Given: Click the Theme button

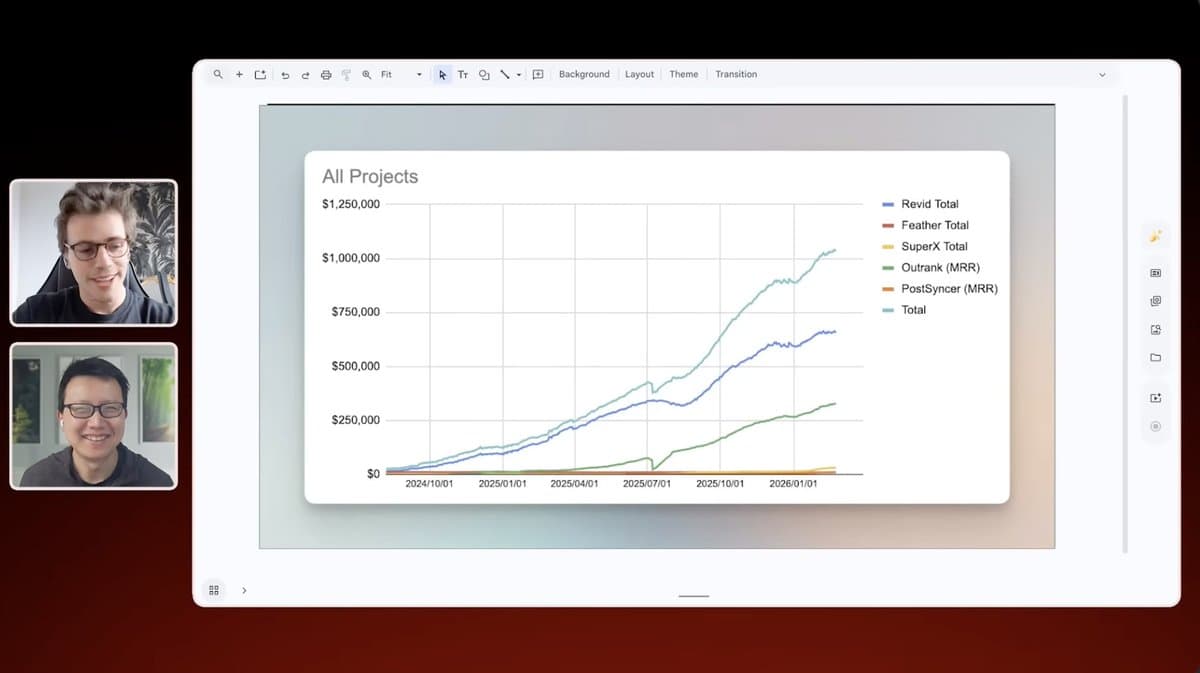Looking at the screenshot, I should coord(683,74).
